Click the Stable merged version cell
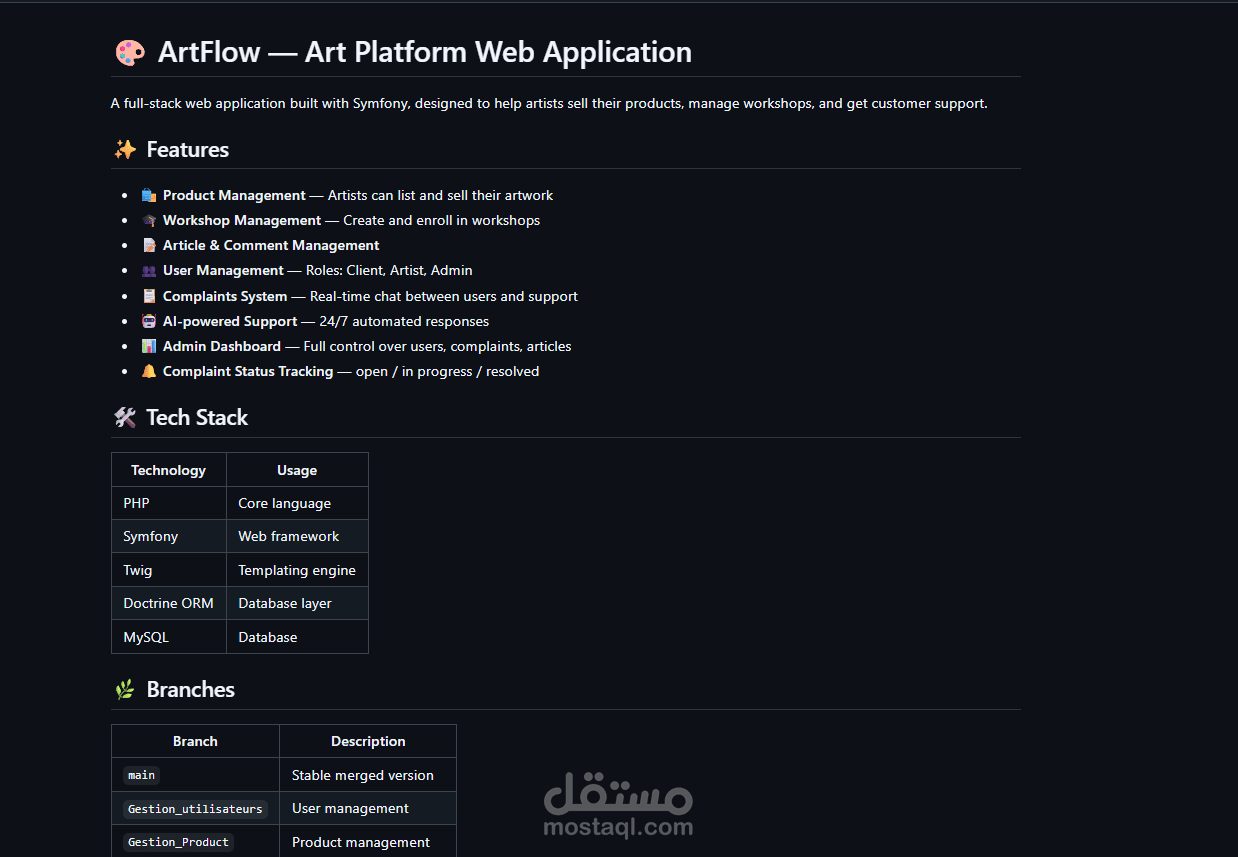Viewport: 1238px width, 857px height. pyautogui.click(x=368, y=775)
